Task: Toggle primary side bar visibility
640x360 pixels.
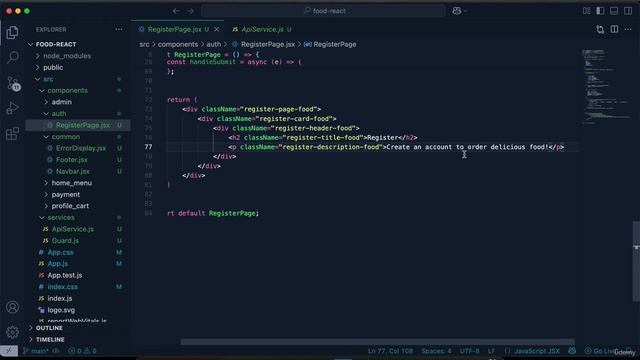Action: [x=600, y=11]
